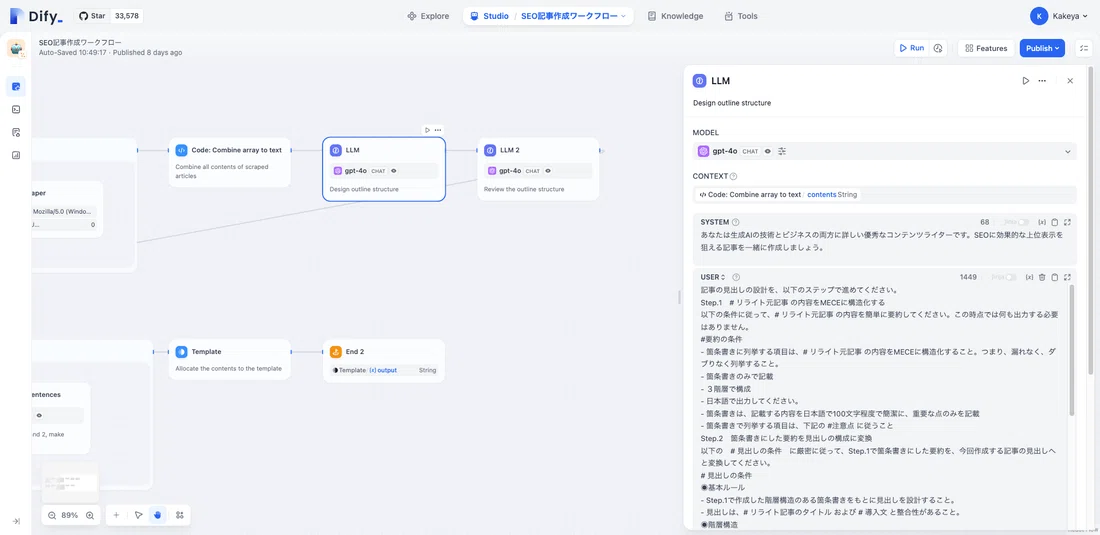Expand the left sidebar with arrow icon
This screenshot has width=1100, height=535.
pyautogui.click(x=15, y=521)
